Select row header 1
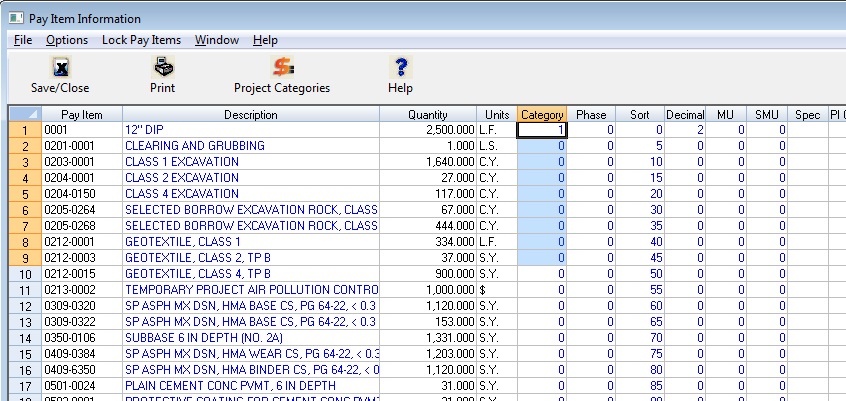Screen dimensions: 846x401 25,130
